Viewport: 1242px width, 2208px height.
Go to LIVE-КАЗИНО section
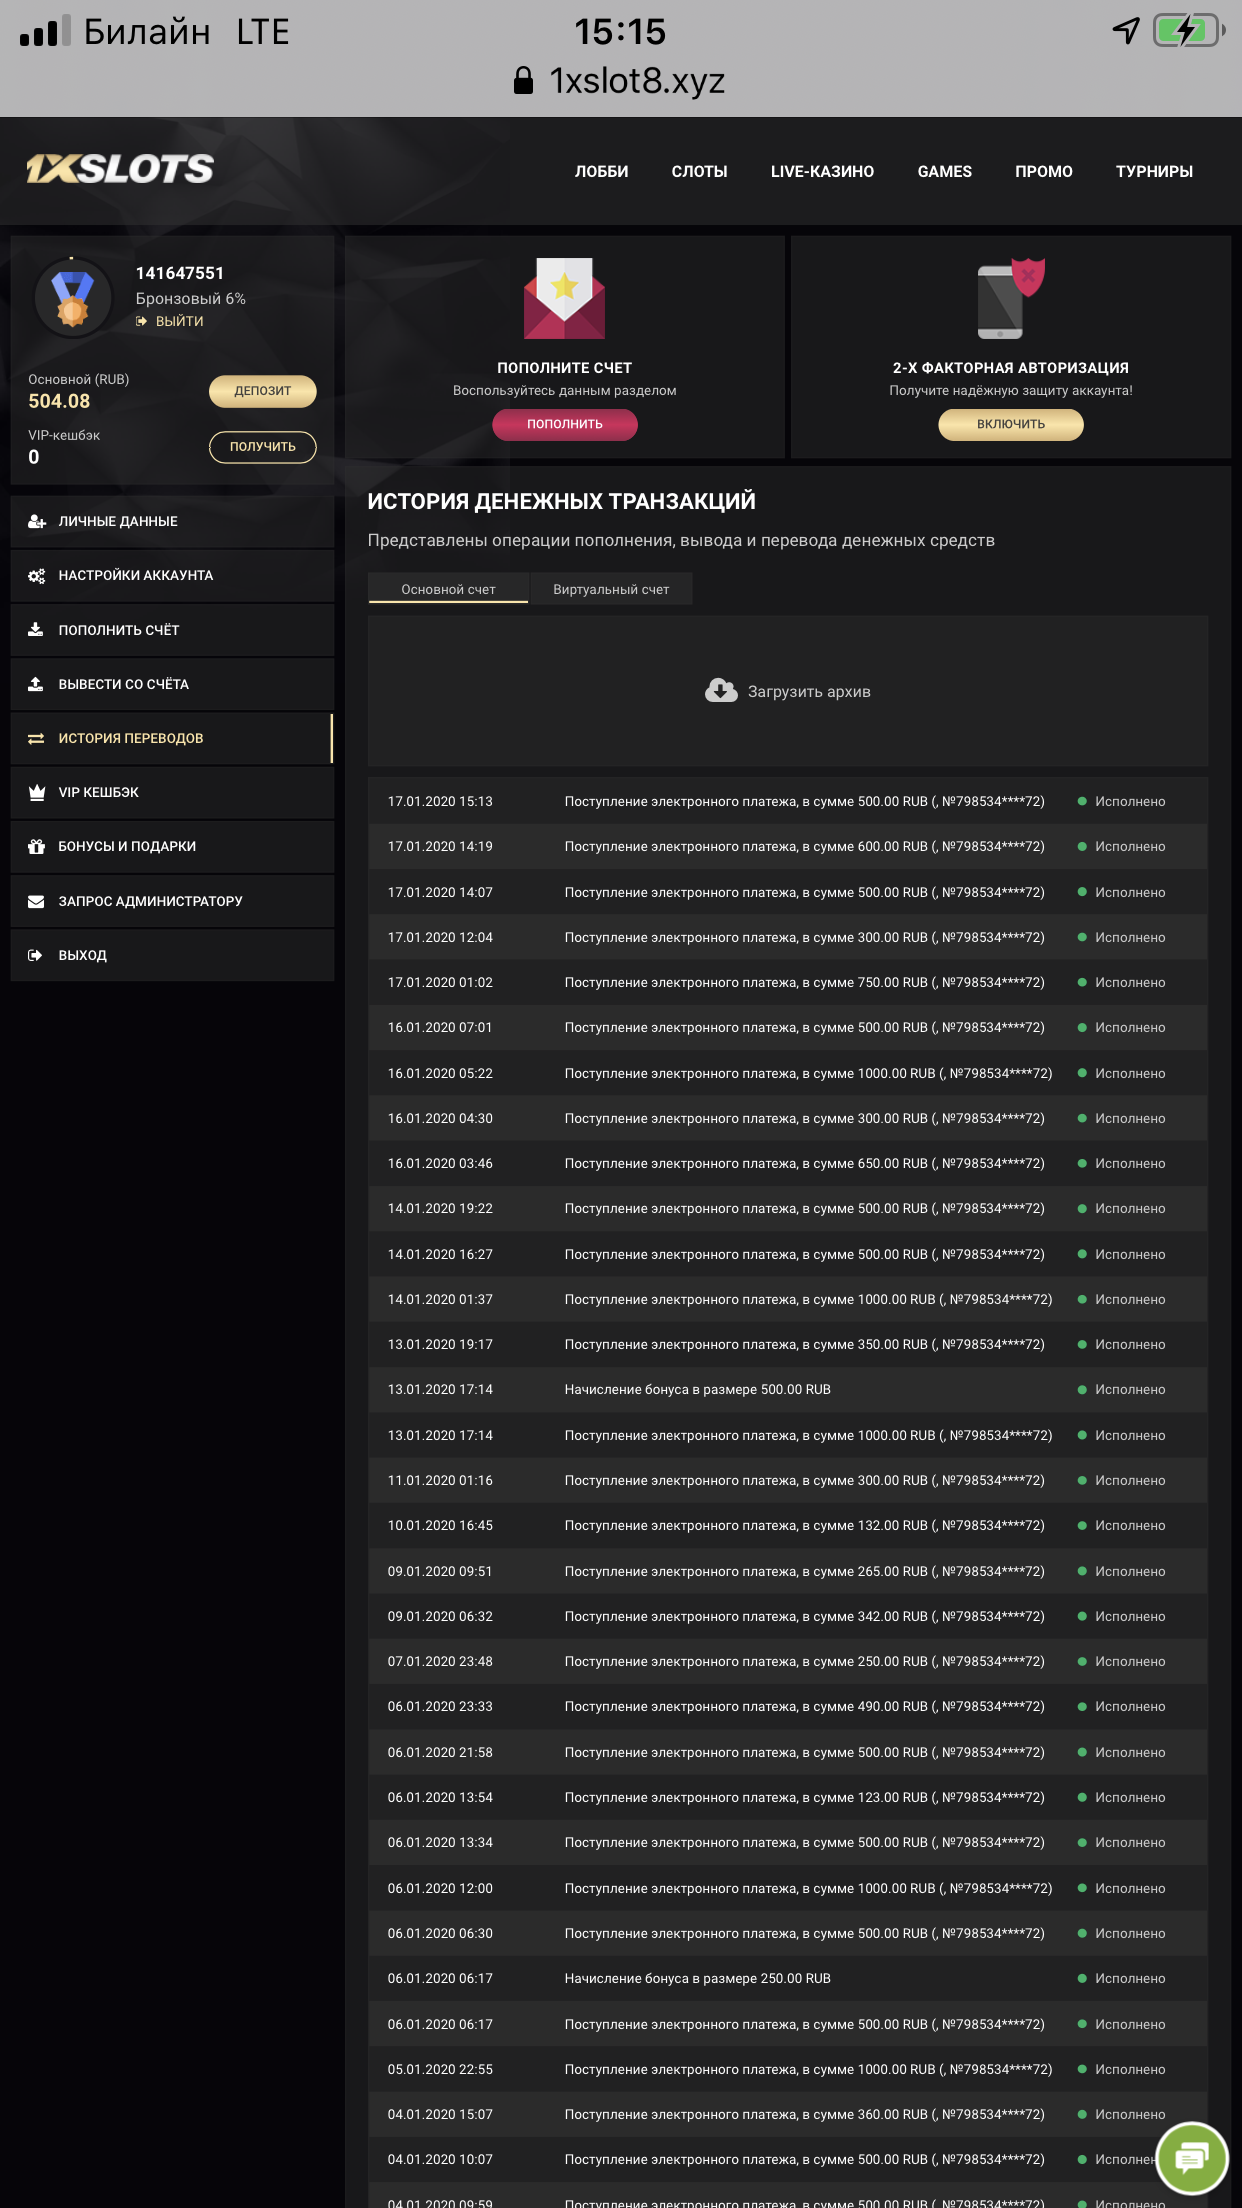click(x=822, y=171)
